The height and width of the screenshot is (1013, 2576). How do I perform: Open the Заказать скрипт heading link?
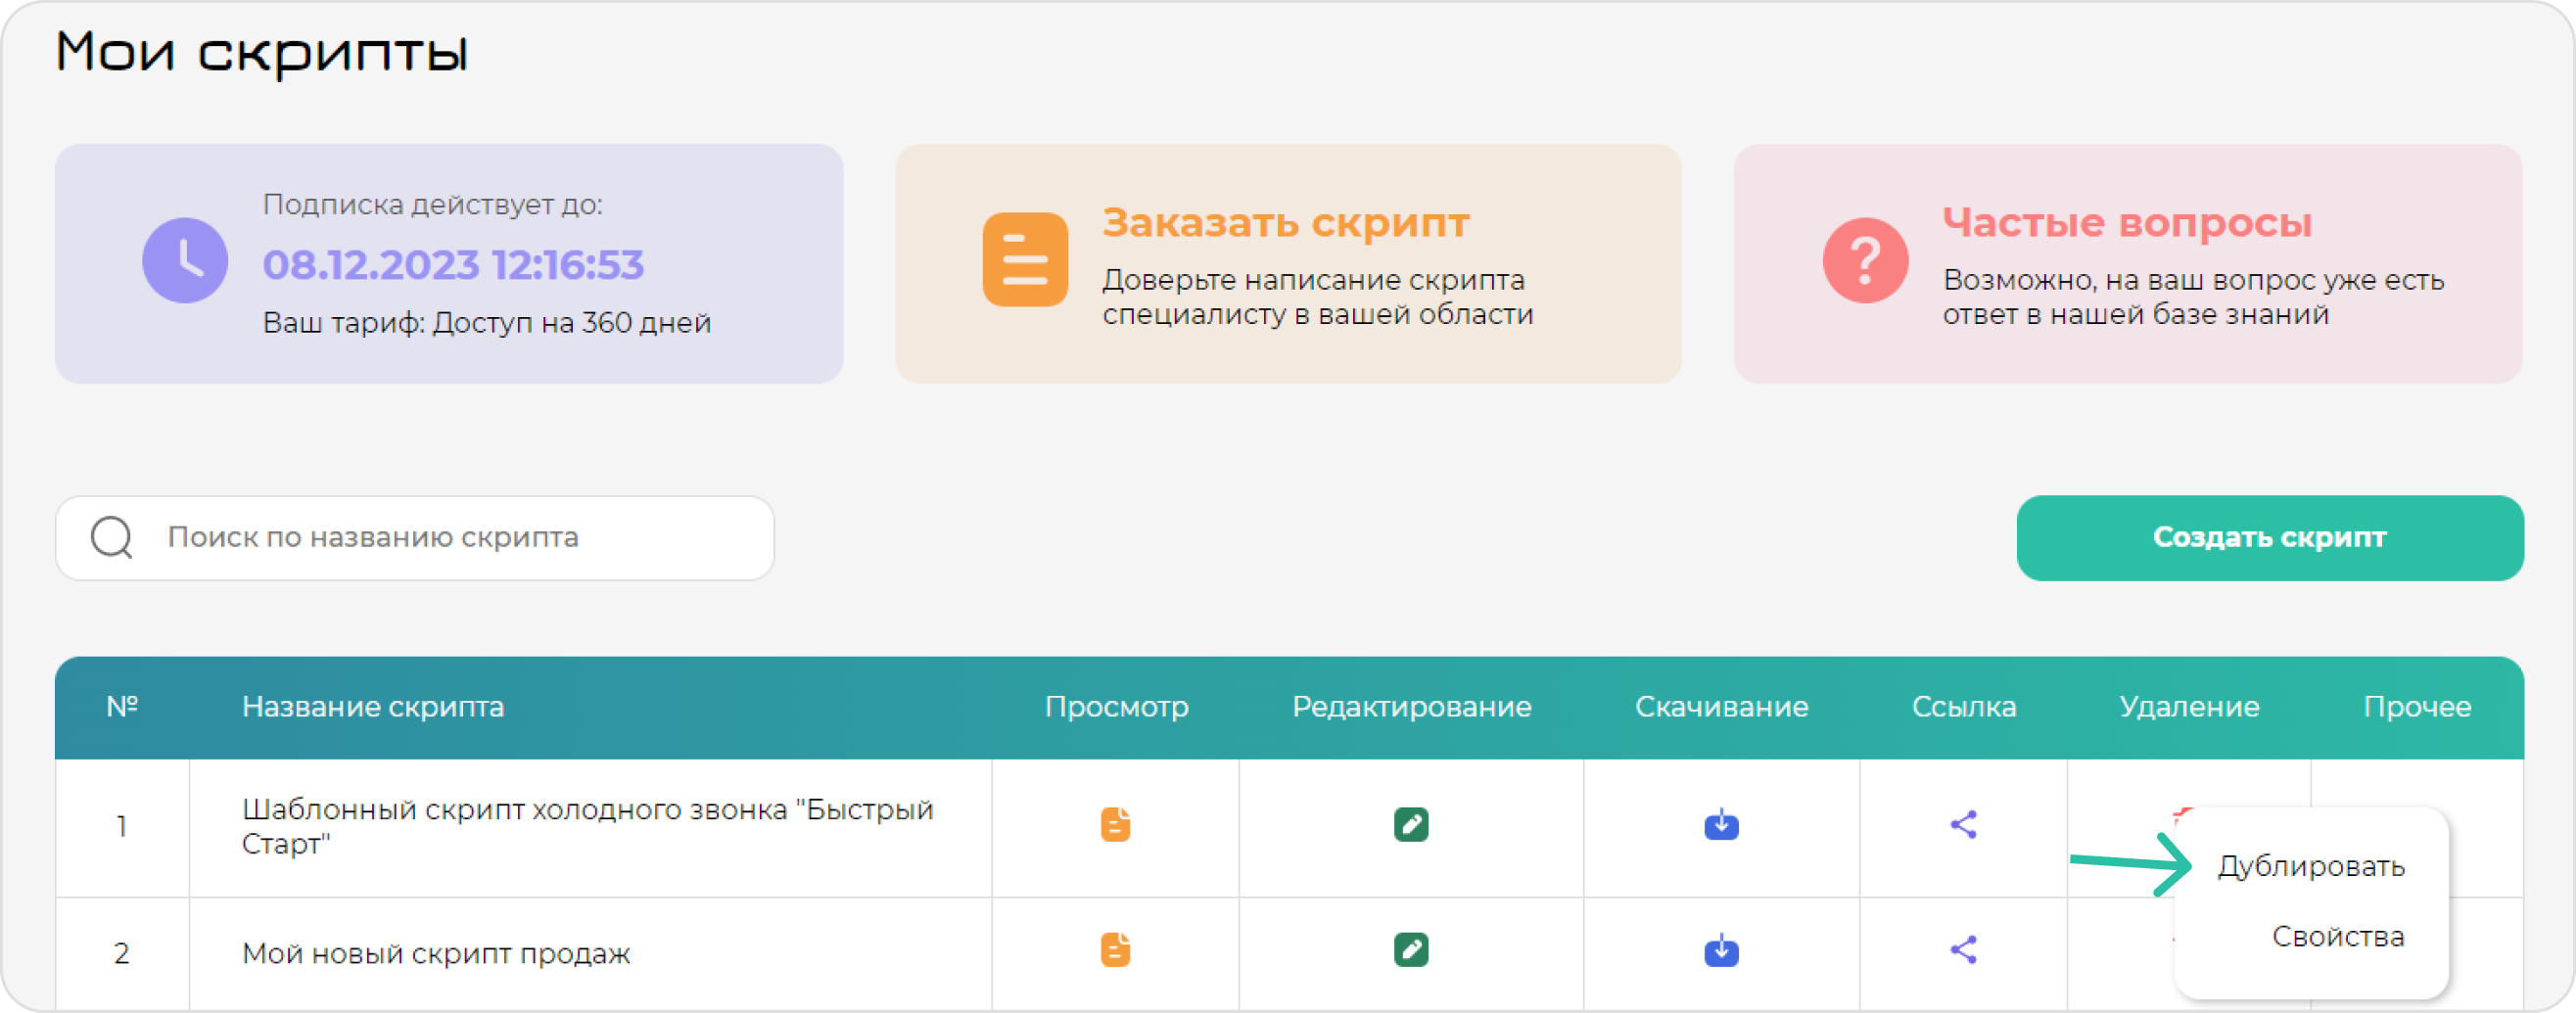click(x=1285, y=223)
